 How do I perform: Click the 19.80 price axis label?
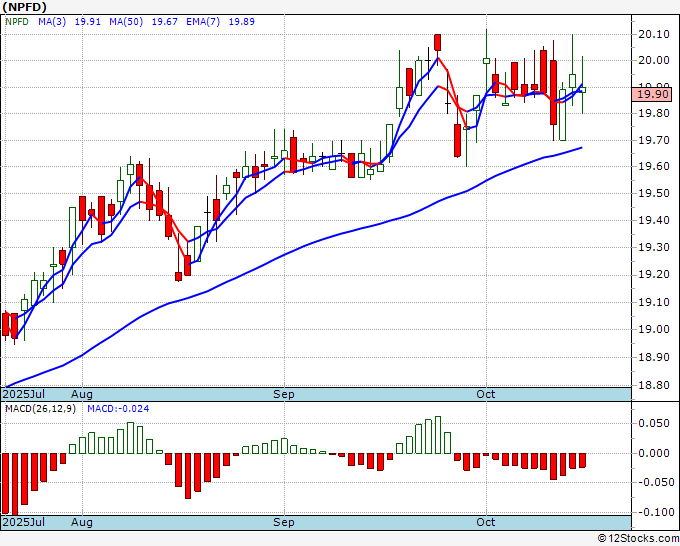654,114
